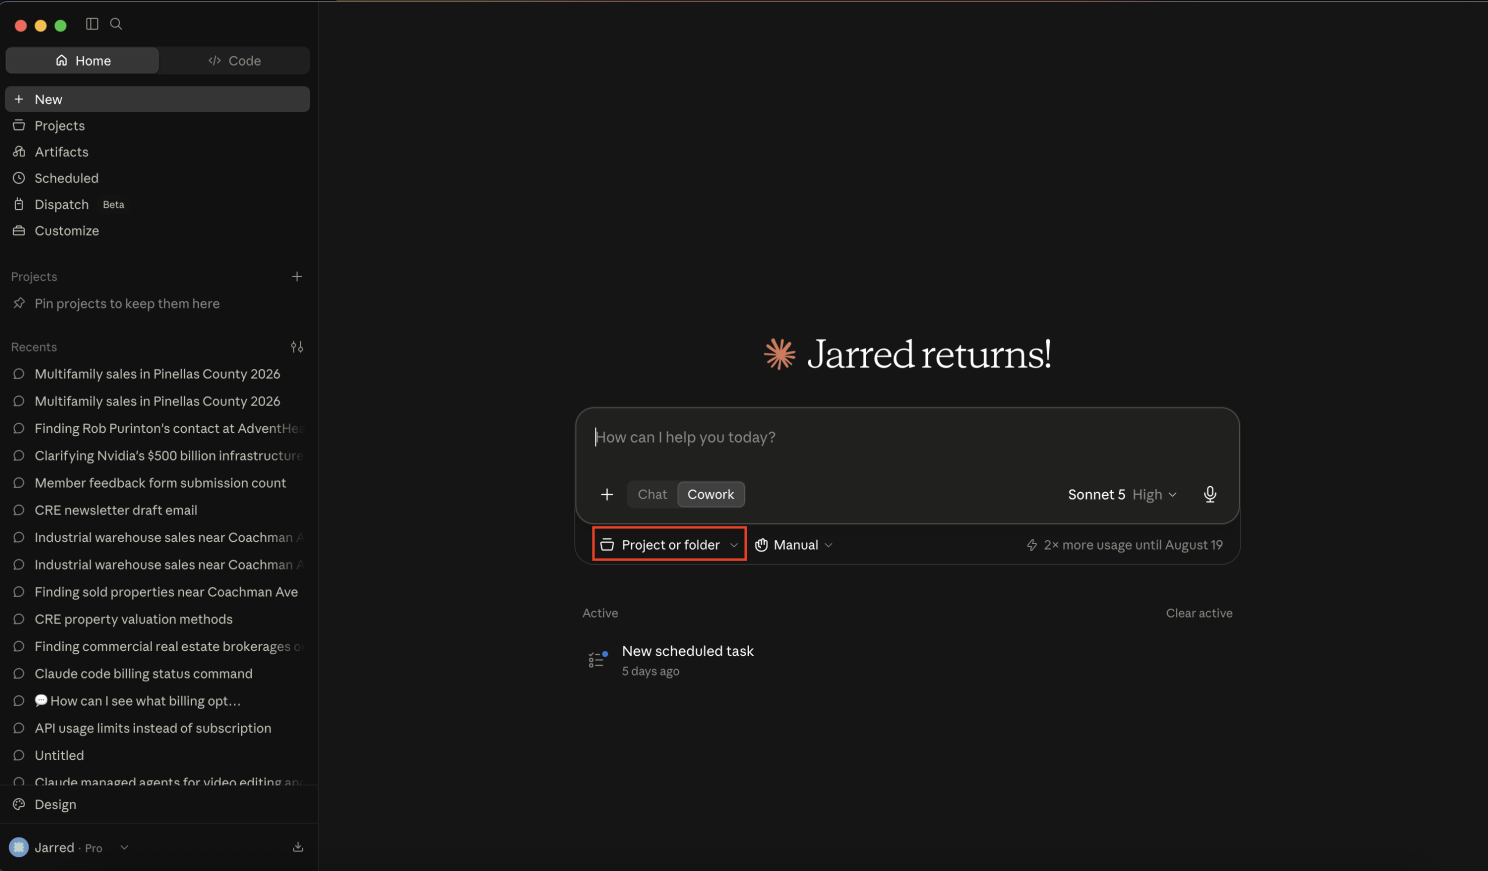Click the download icon in sidebar footer
The height and width of the screenshot is (871, 1488).
[298, 847]
